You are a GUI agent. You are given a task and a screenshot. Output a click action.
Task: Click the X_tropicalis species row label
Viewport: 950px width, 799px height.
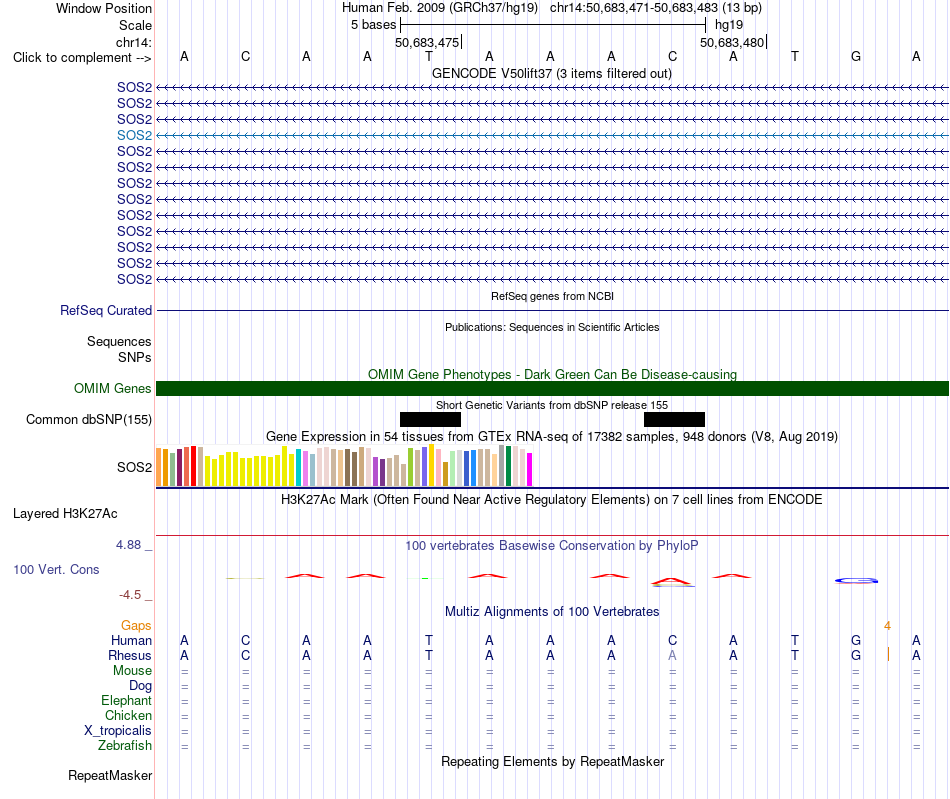[118, 731]
